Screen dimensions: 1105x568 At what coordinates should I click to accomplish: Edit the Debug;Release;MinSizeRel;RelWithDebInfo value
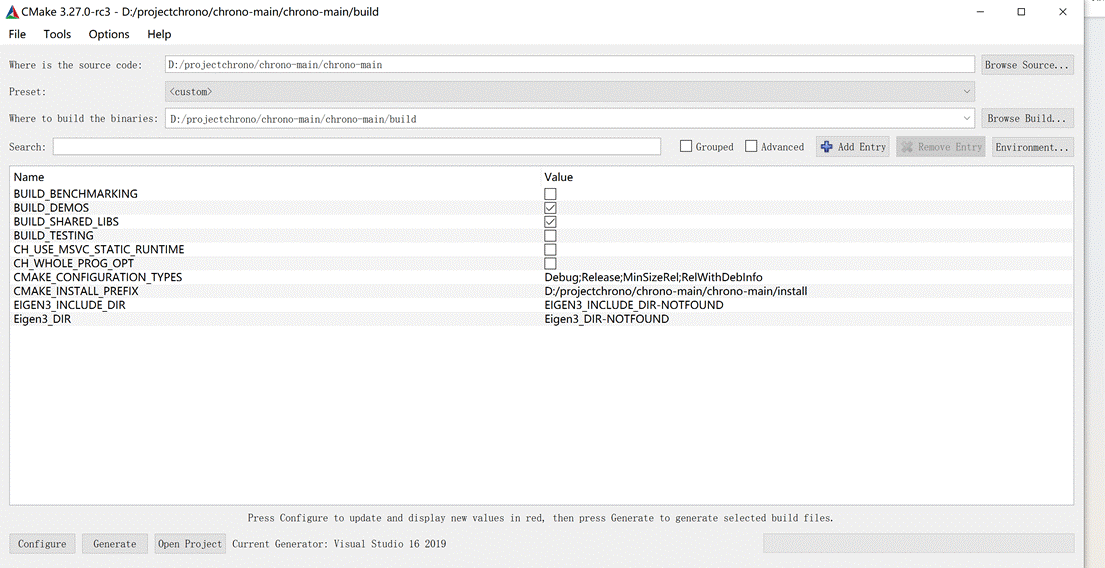[x=653, y=277]
